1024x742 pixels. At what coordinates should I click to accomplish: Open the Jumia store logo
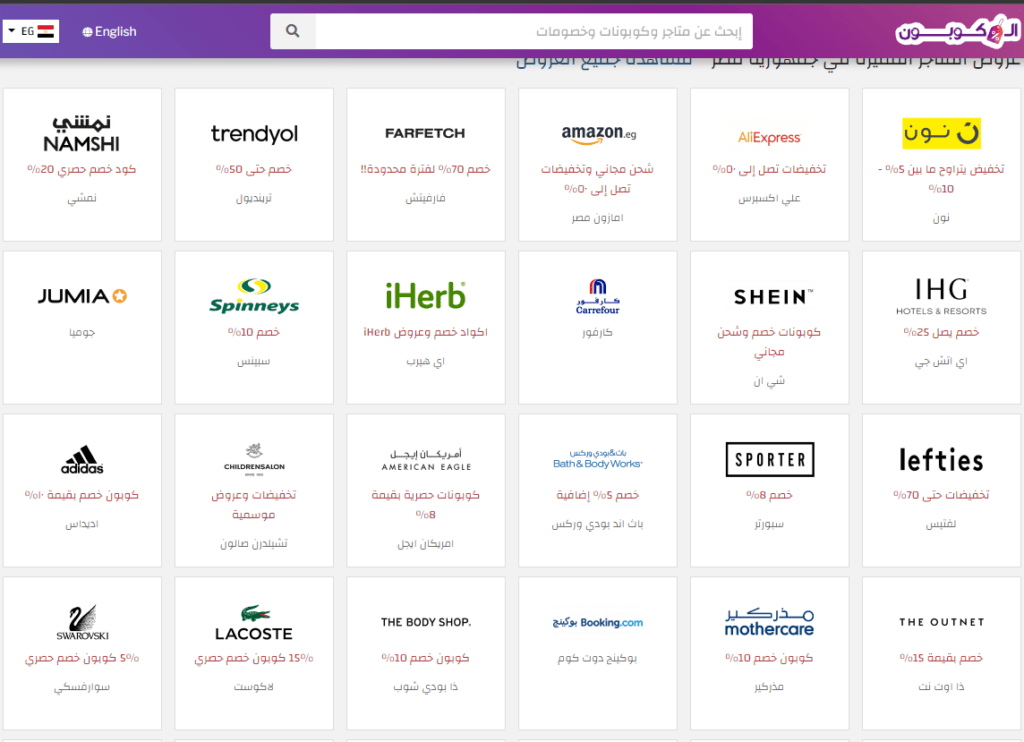coord(82,297)
